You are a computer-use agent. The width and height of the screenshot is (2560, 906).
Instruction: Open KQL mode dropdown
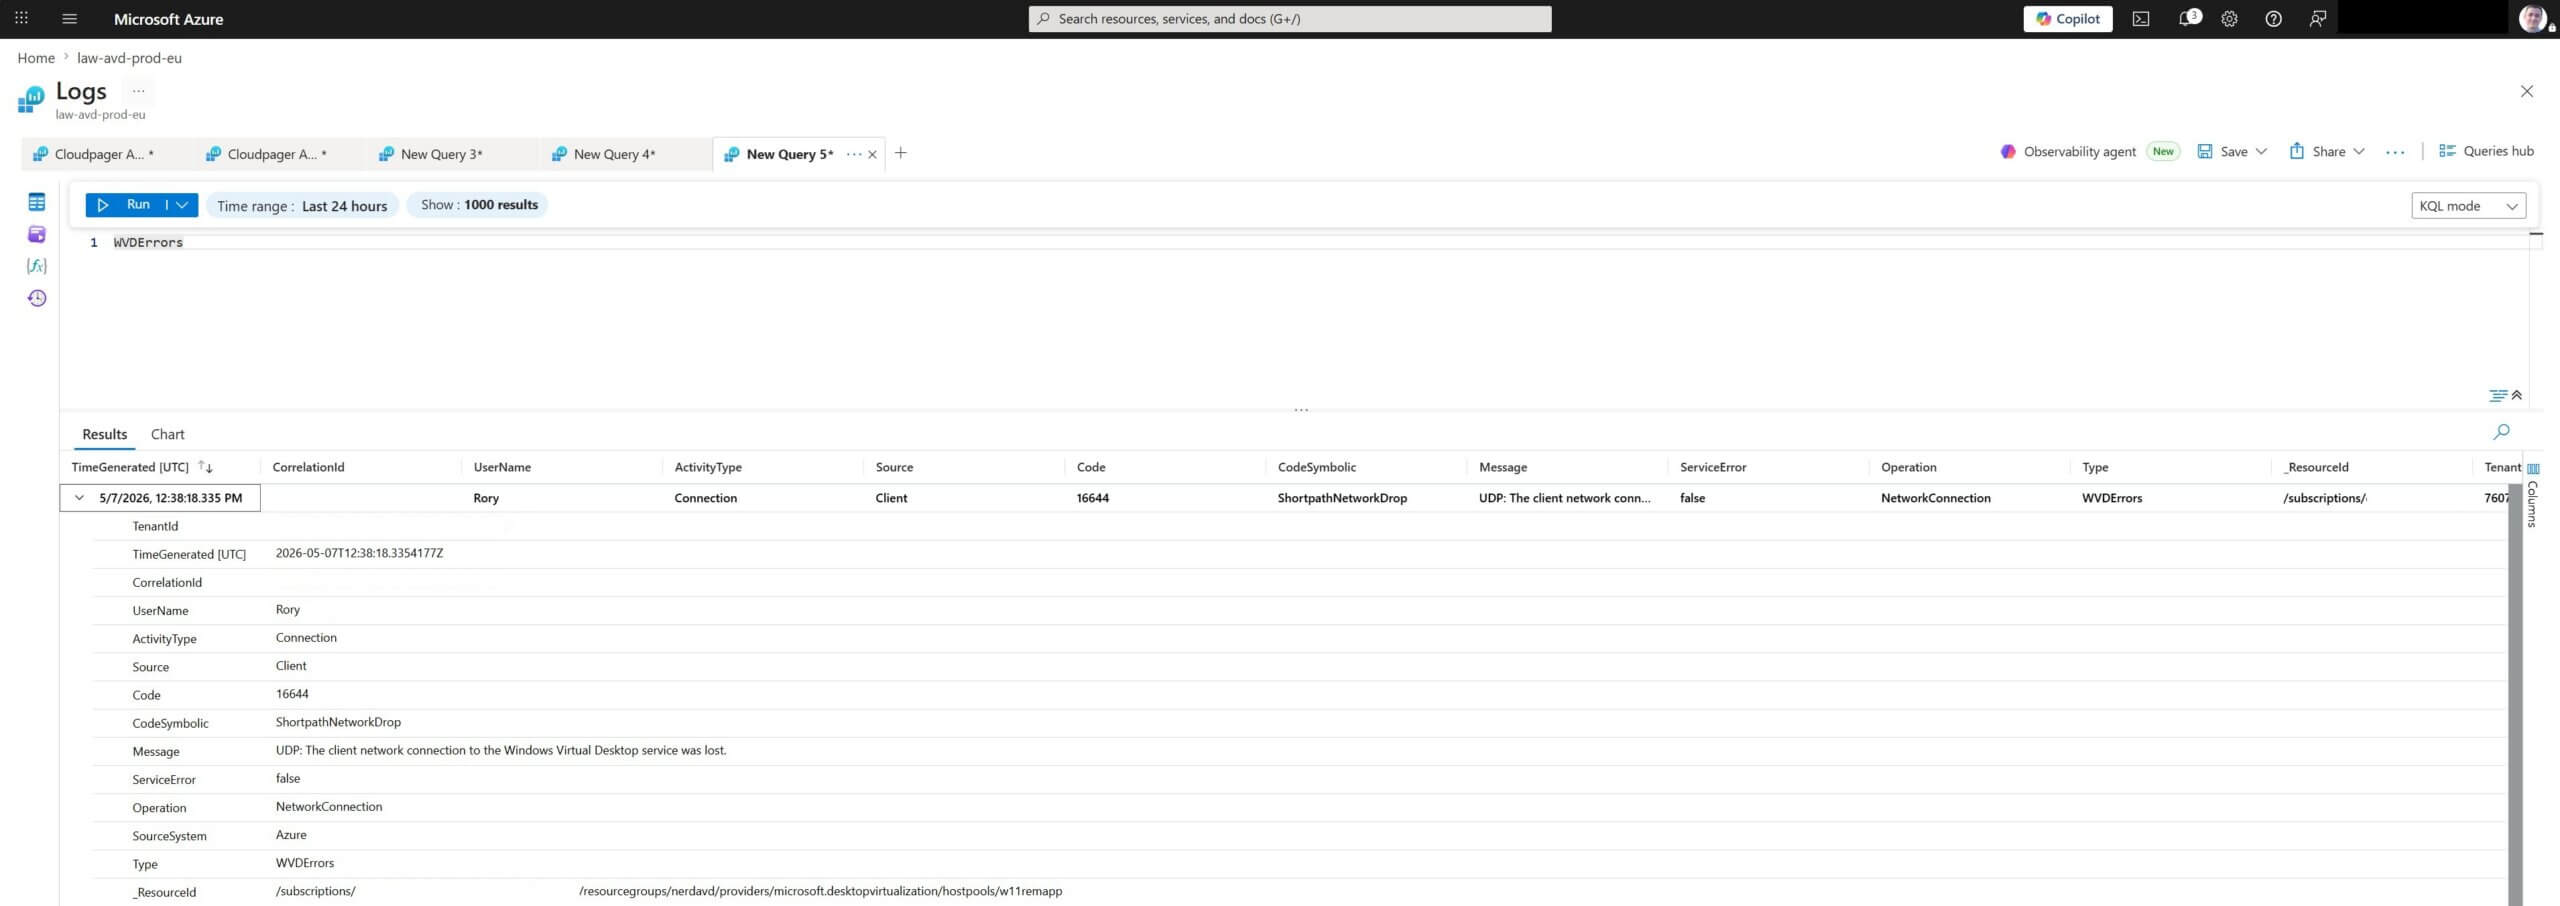2468,205
